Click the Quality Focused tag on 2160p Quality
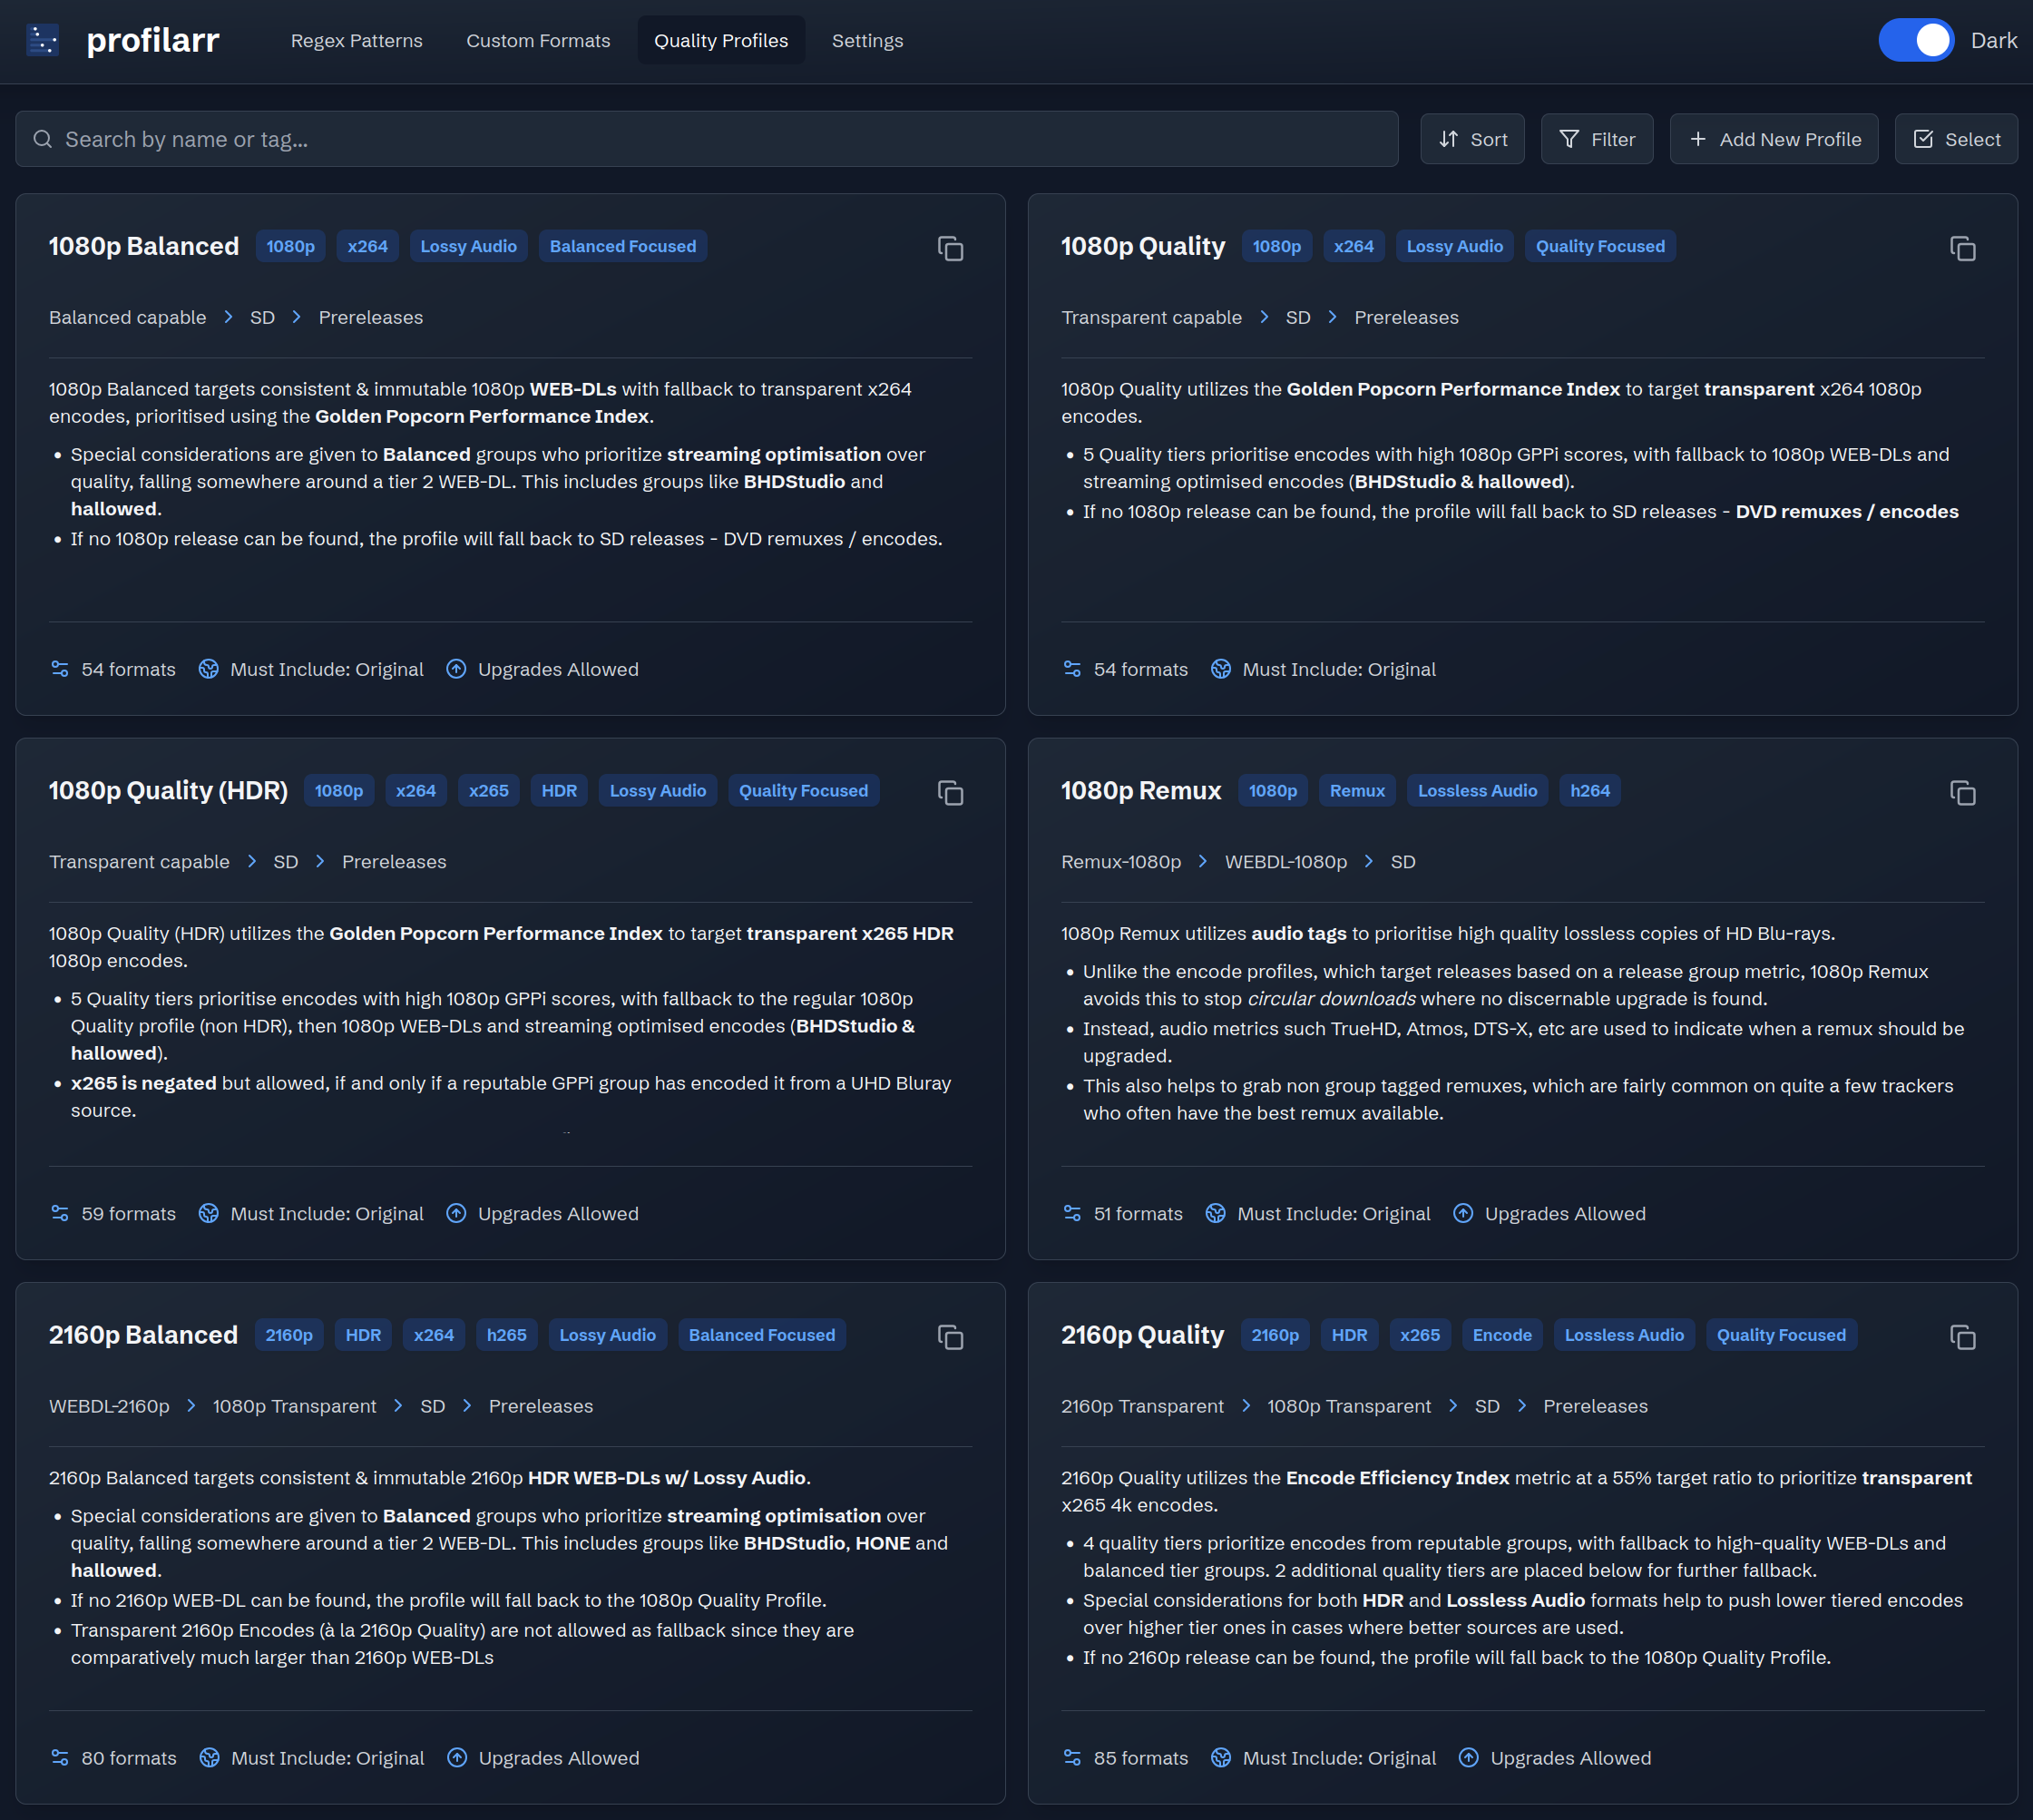Viewport: 2033px width, 1820px height. [x=1780, y=1335]
